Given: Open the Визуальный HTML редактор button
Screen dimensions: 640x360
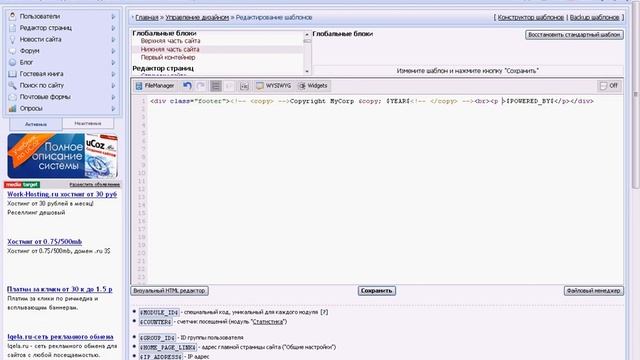Looking at the screenshot, I should click(x=169, y=291).
